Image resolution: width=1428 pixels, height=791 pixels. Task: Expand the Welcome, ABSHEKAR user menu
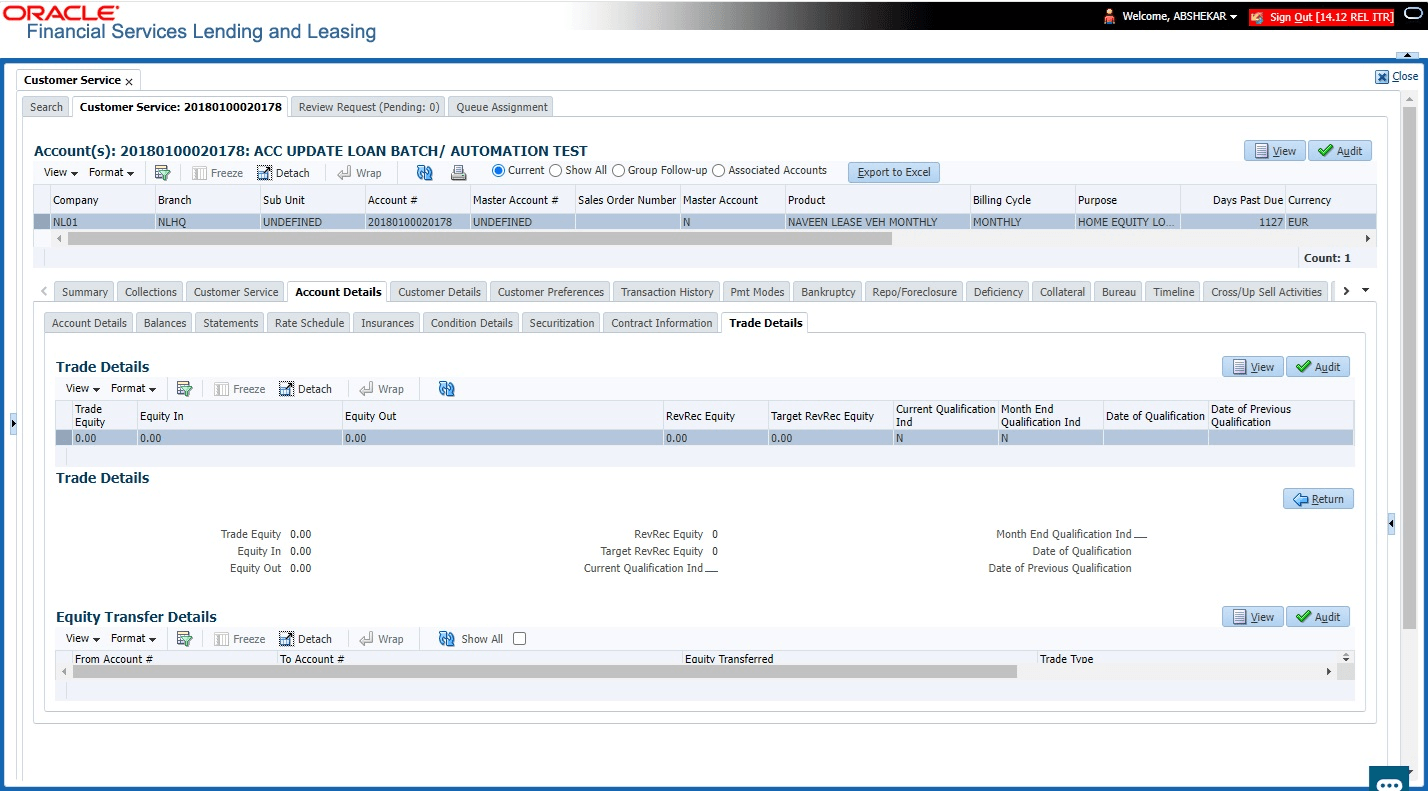(1180, 17)
